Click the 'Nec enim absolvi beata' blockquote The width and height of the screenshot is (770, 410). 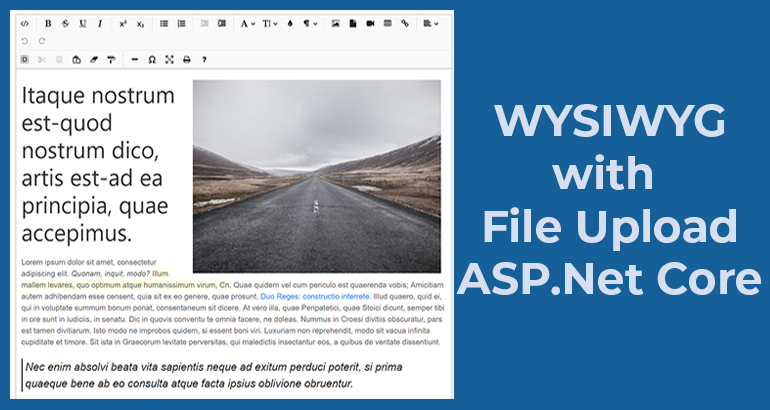pos(214,375)
